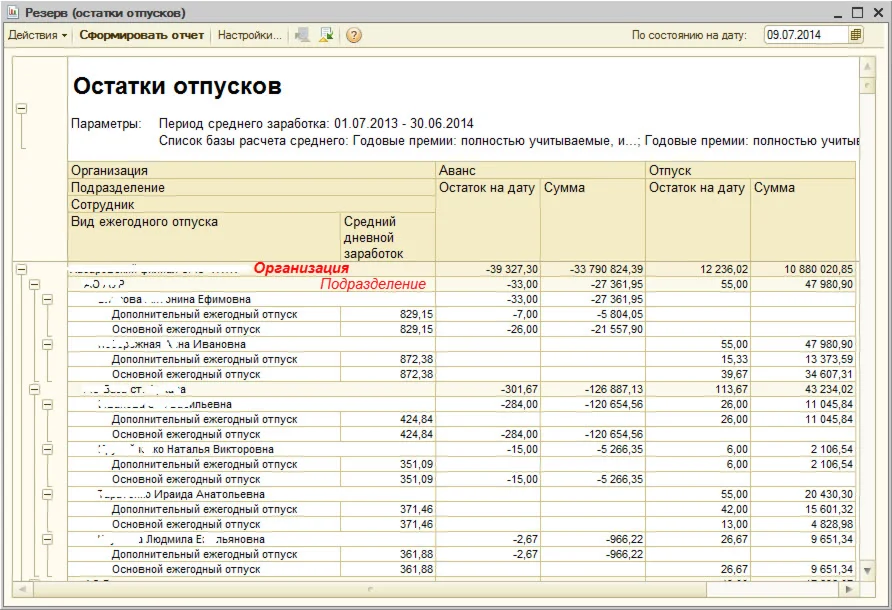Click the Сформировать отчет button
The width and height of the screenshot is (892, 610).
[x=142, y=35]
